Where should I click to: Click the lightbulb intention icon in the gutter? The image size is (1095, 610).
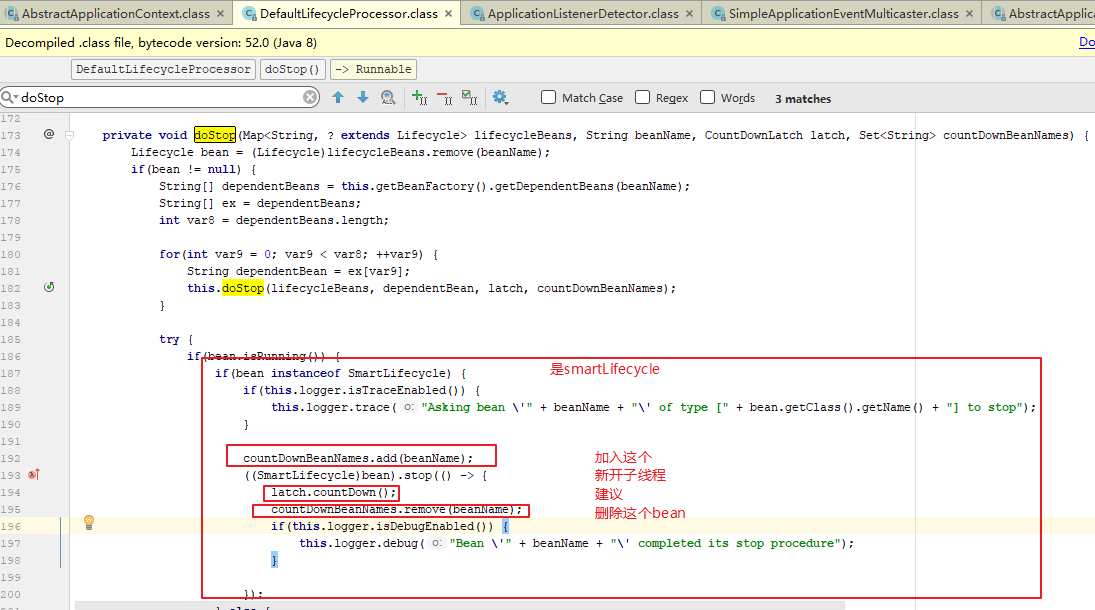click(x=88, y=522)
